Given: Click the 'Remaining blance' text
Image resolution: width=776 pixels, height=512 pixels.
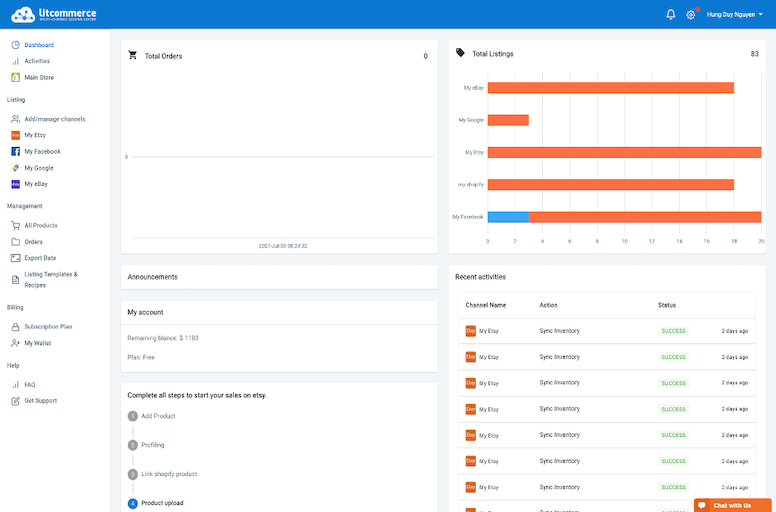Looking at the screenshot, I should point(163,338).
